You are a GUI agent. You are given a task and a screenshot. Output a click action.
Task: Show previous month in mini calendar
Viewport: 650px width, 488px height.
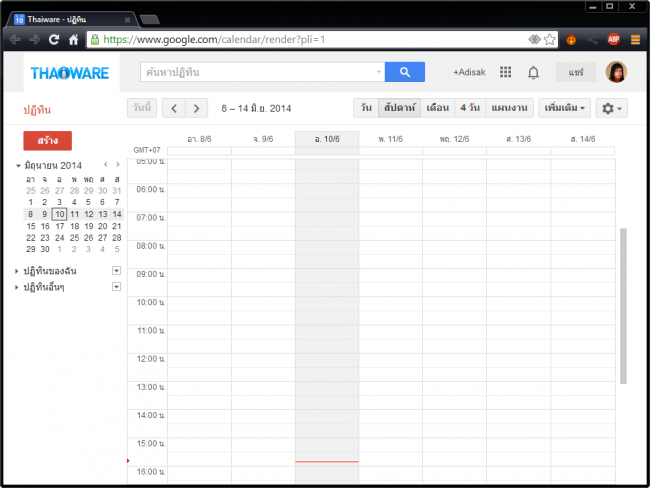(106, 165)
